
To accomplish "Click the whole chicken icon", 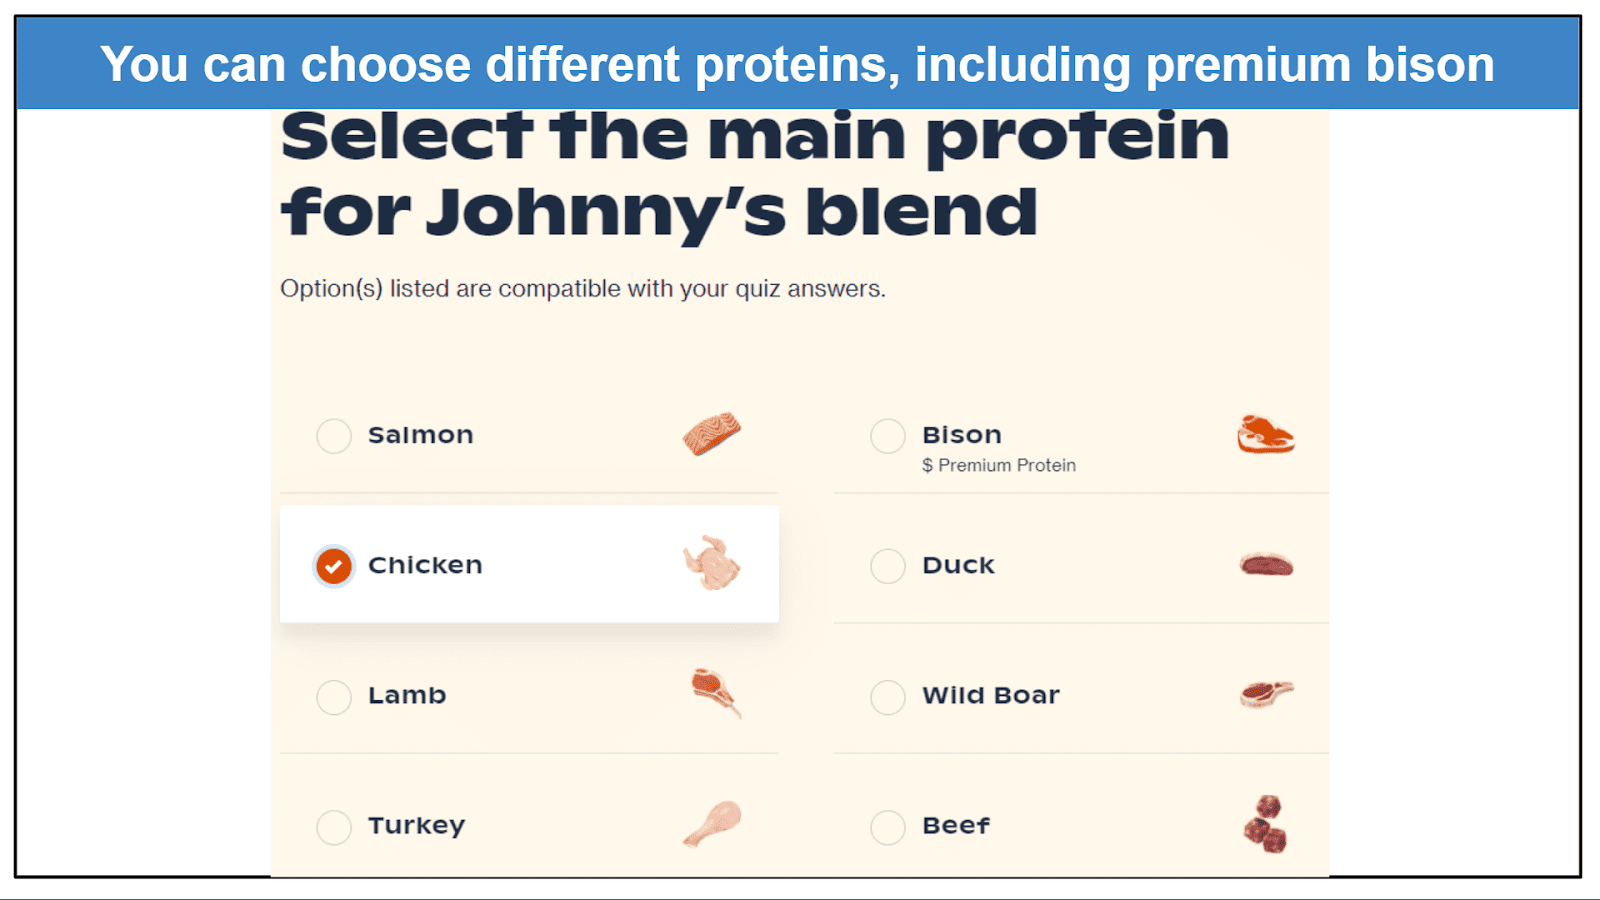I will 712,563.
